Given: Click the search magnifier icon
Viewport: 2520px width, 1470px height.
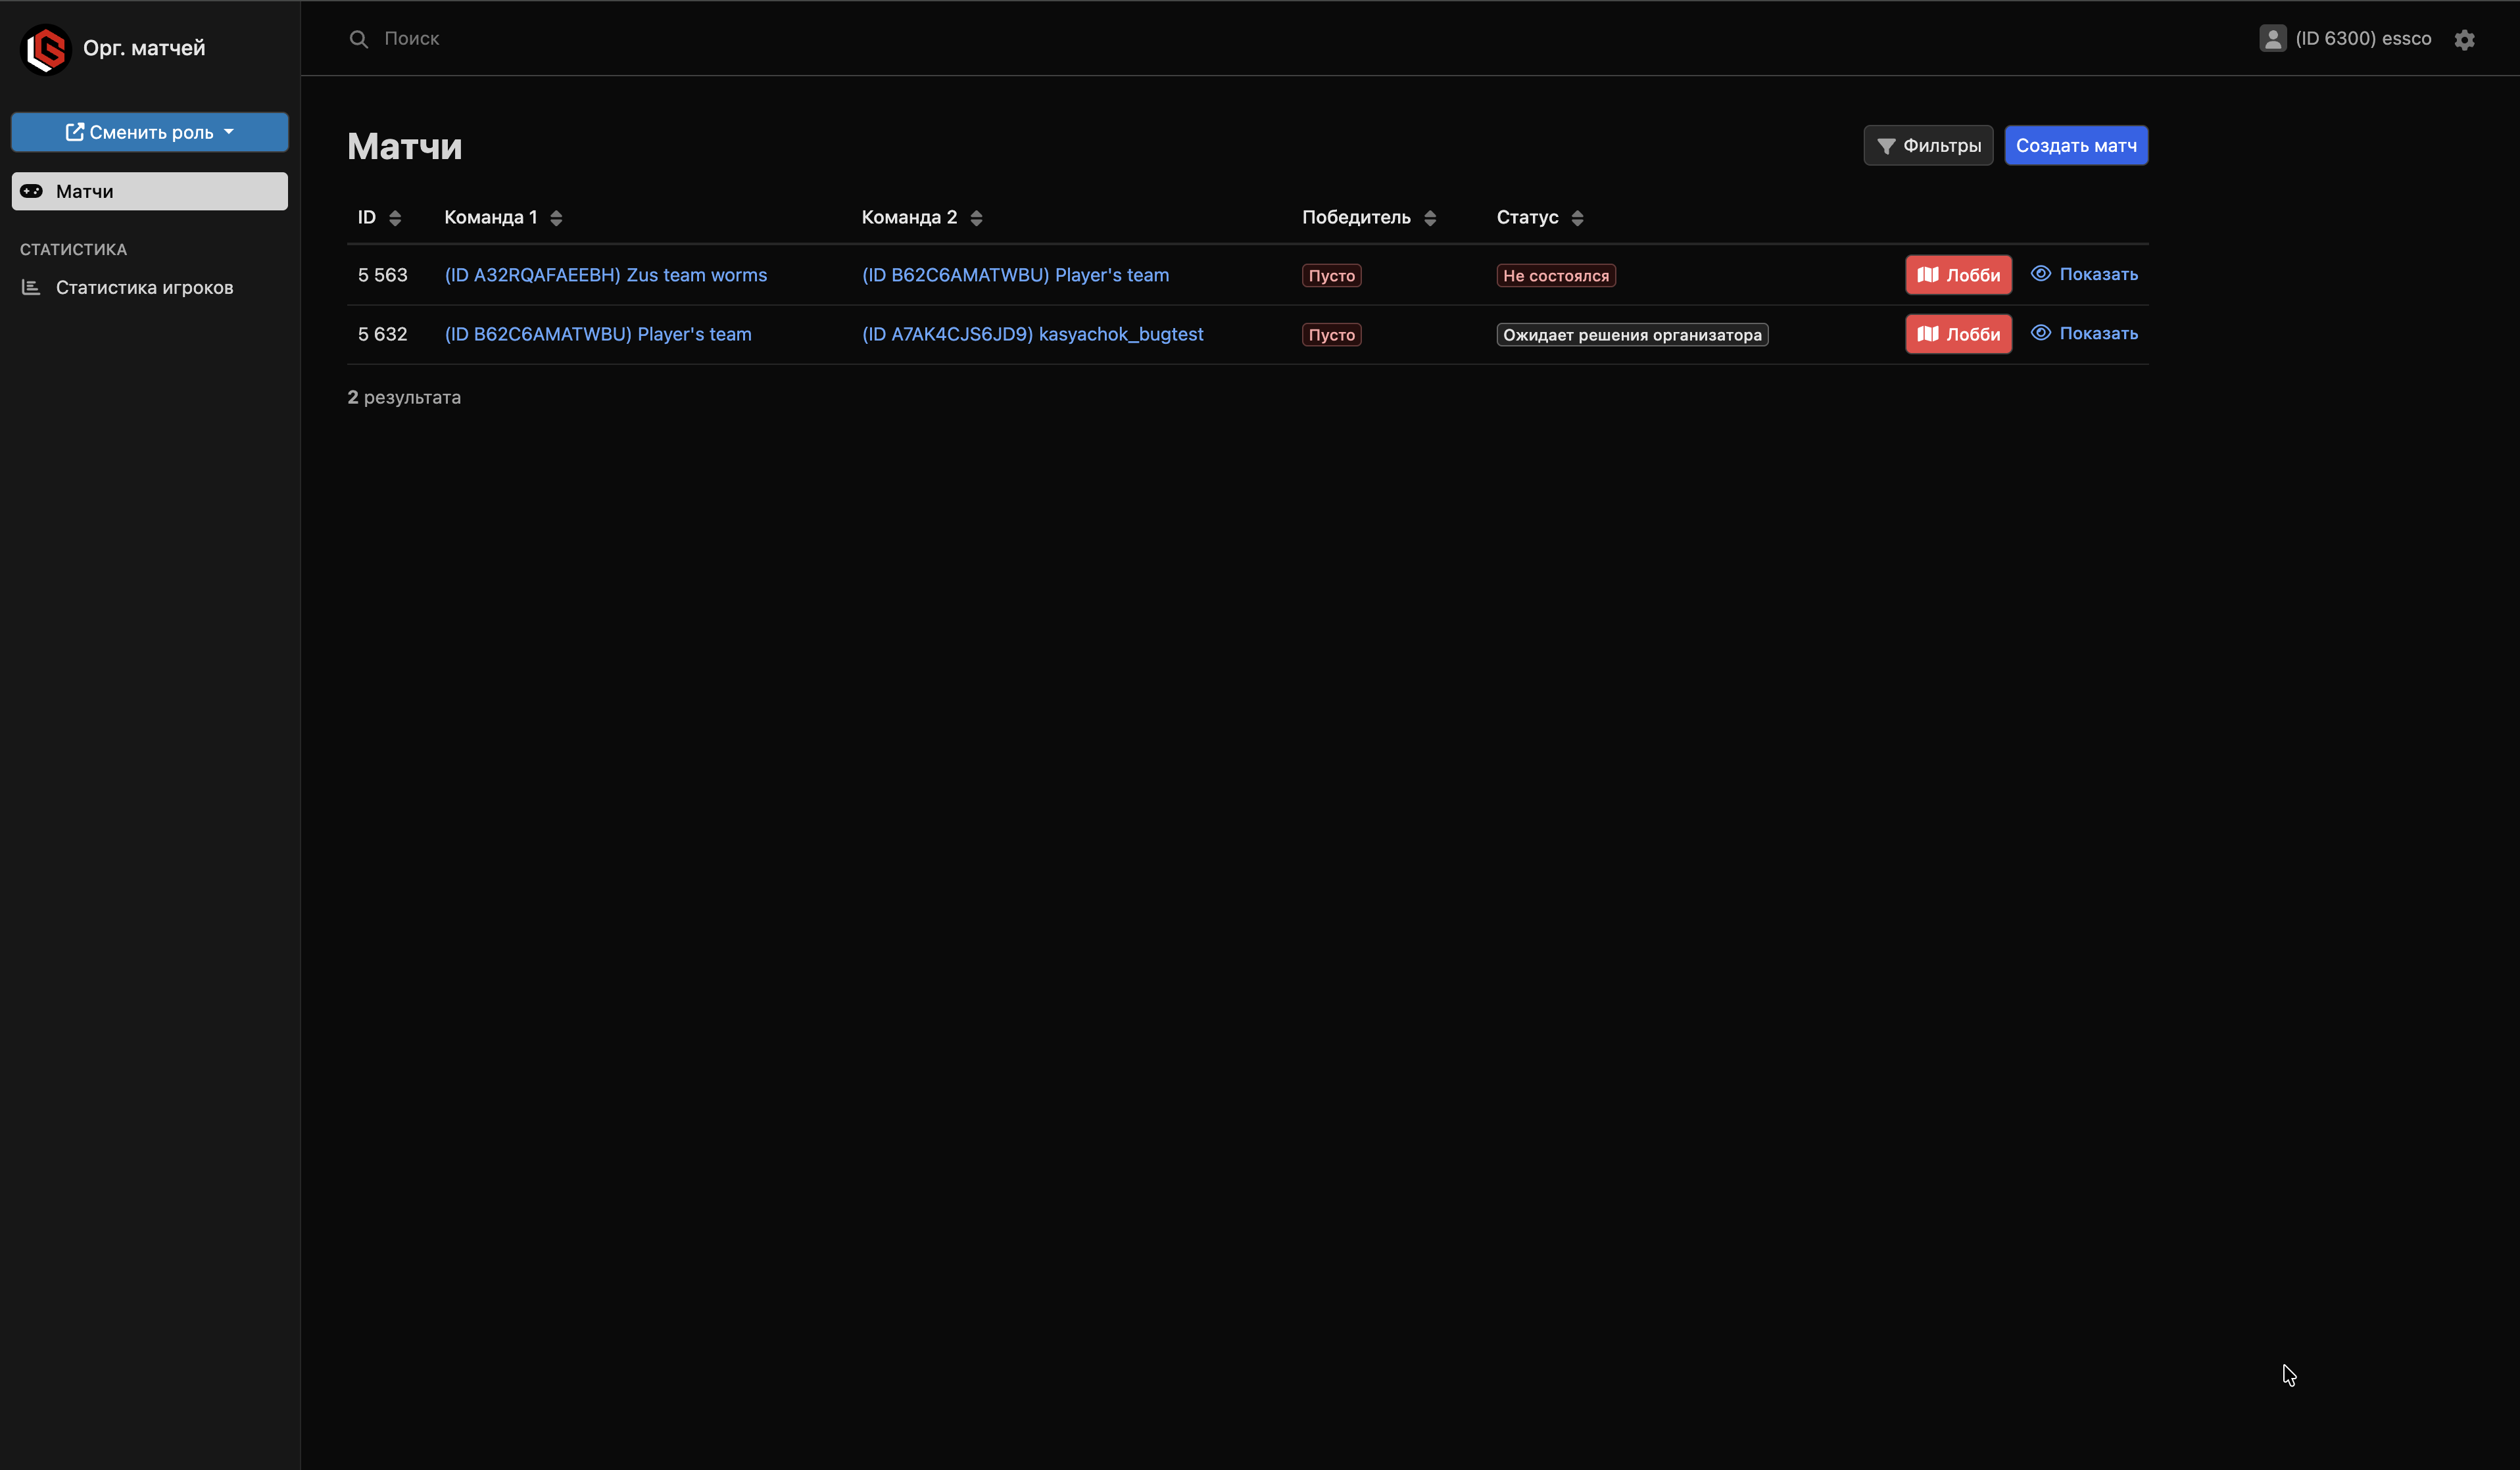Looking at the screenshot, I should [358, 39].
